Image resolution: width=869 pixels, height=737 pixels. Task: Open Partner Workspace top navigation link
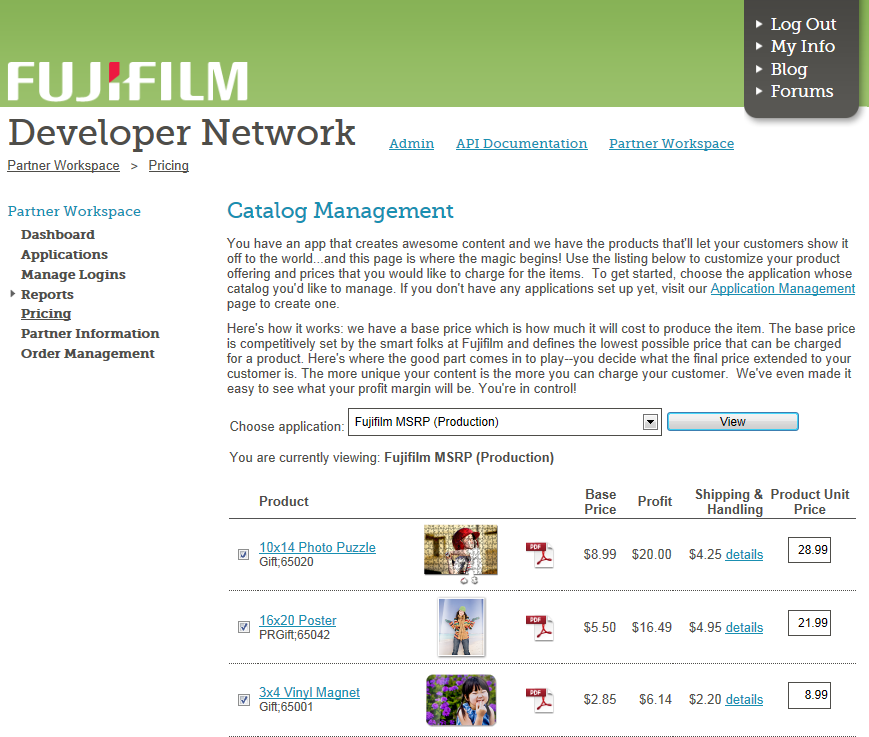pos(671,144)
